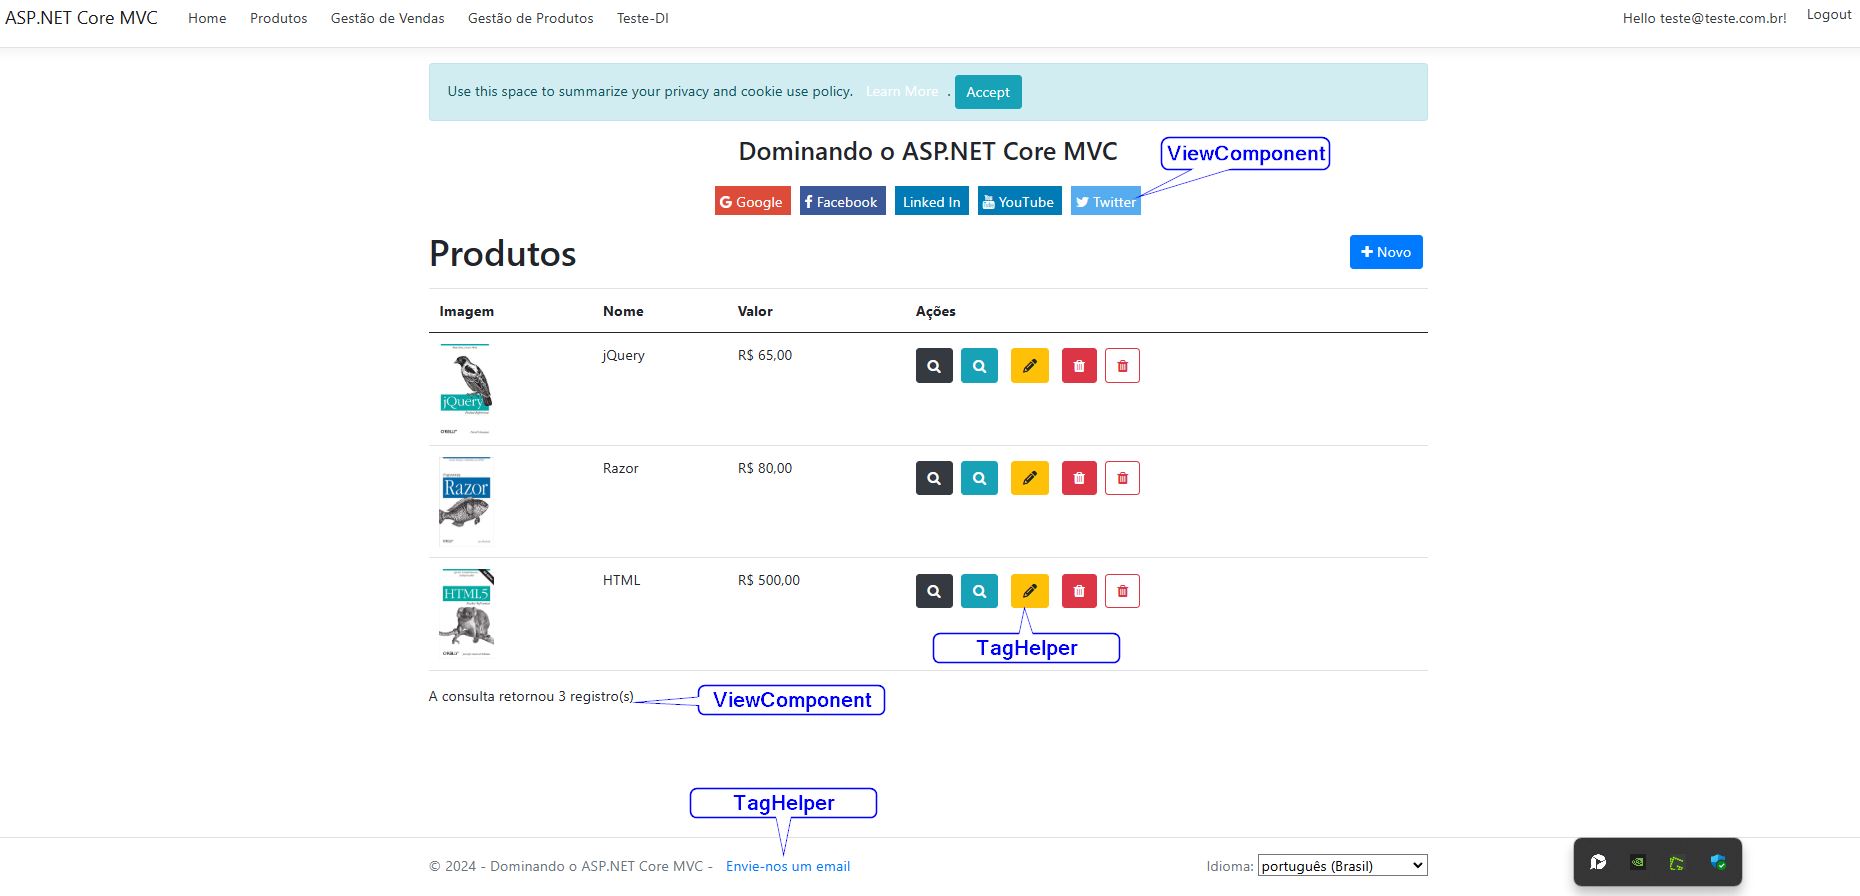Open the Idioma language dropdown
The image size is (1860, 896).
click(x=1342, y=866)
